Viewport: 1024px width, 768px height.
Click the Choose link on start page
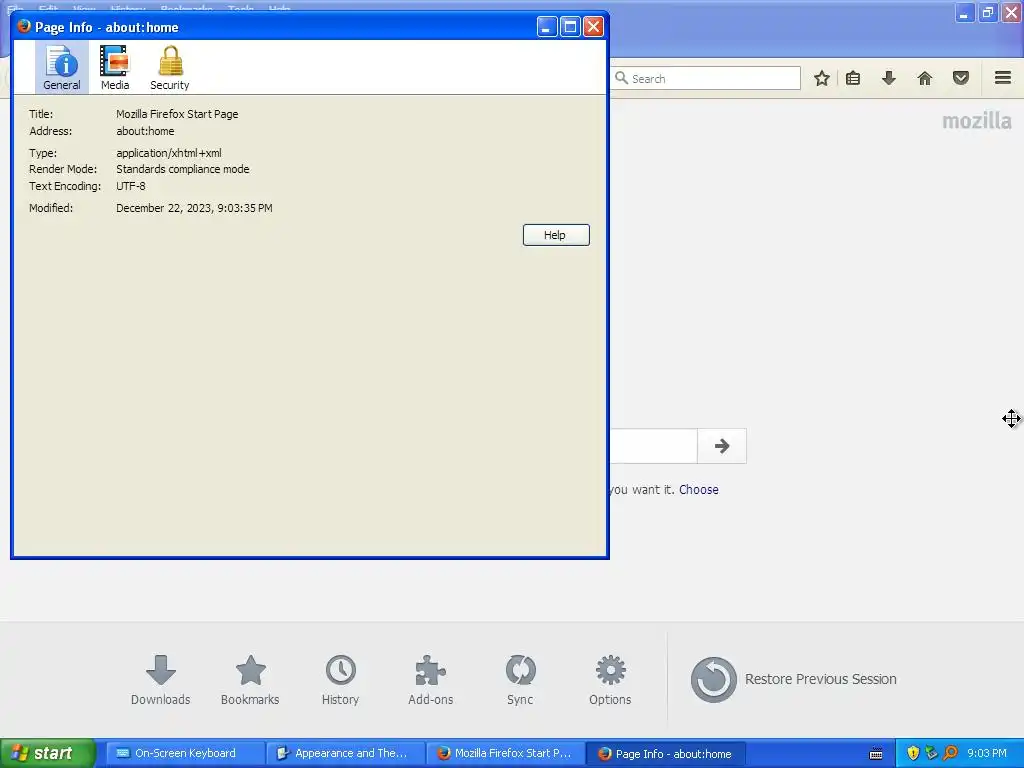click(x=699, y=490)
